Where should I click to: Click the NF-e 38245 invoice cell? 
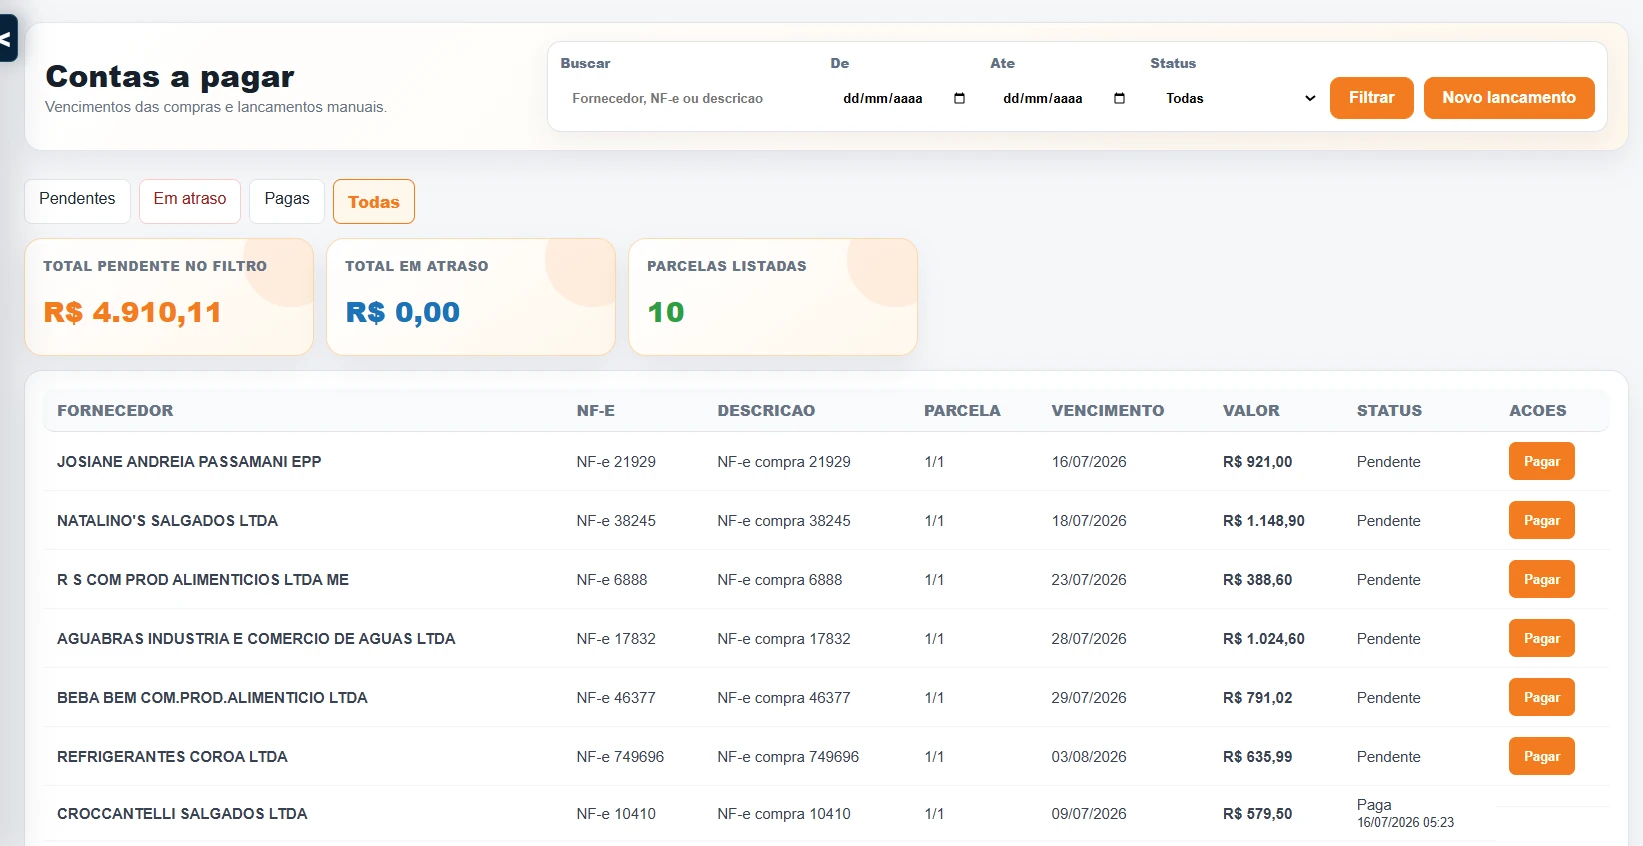(x=616, y=521)
